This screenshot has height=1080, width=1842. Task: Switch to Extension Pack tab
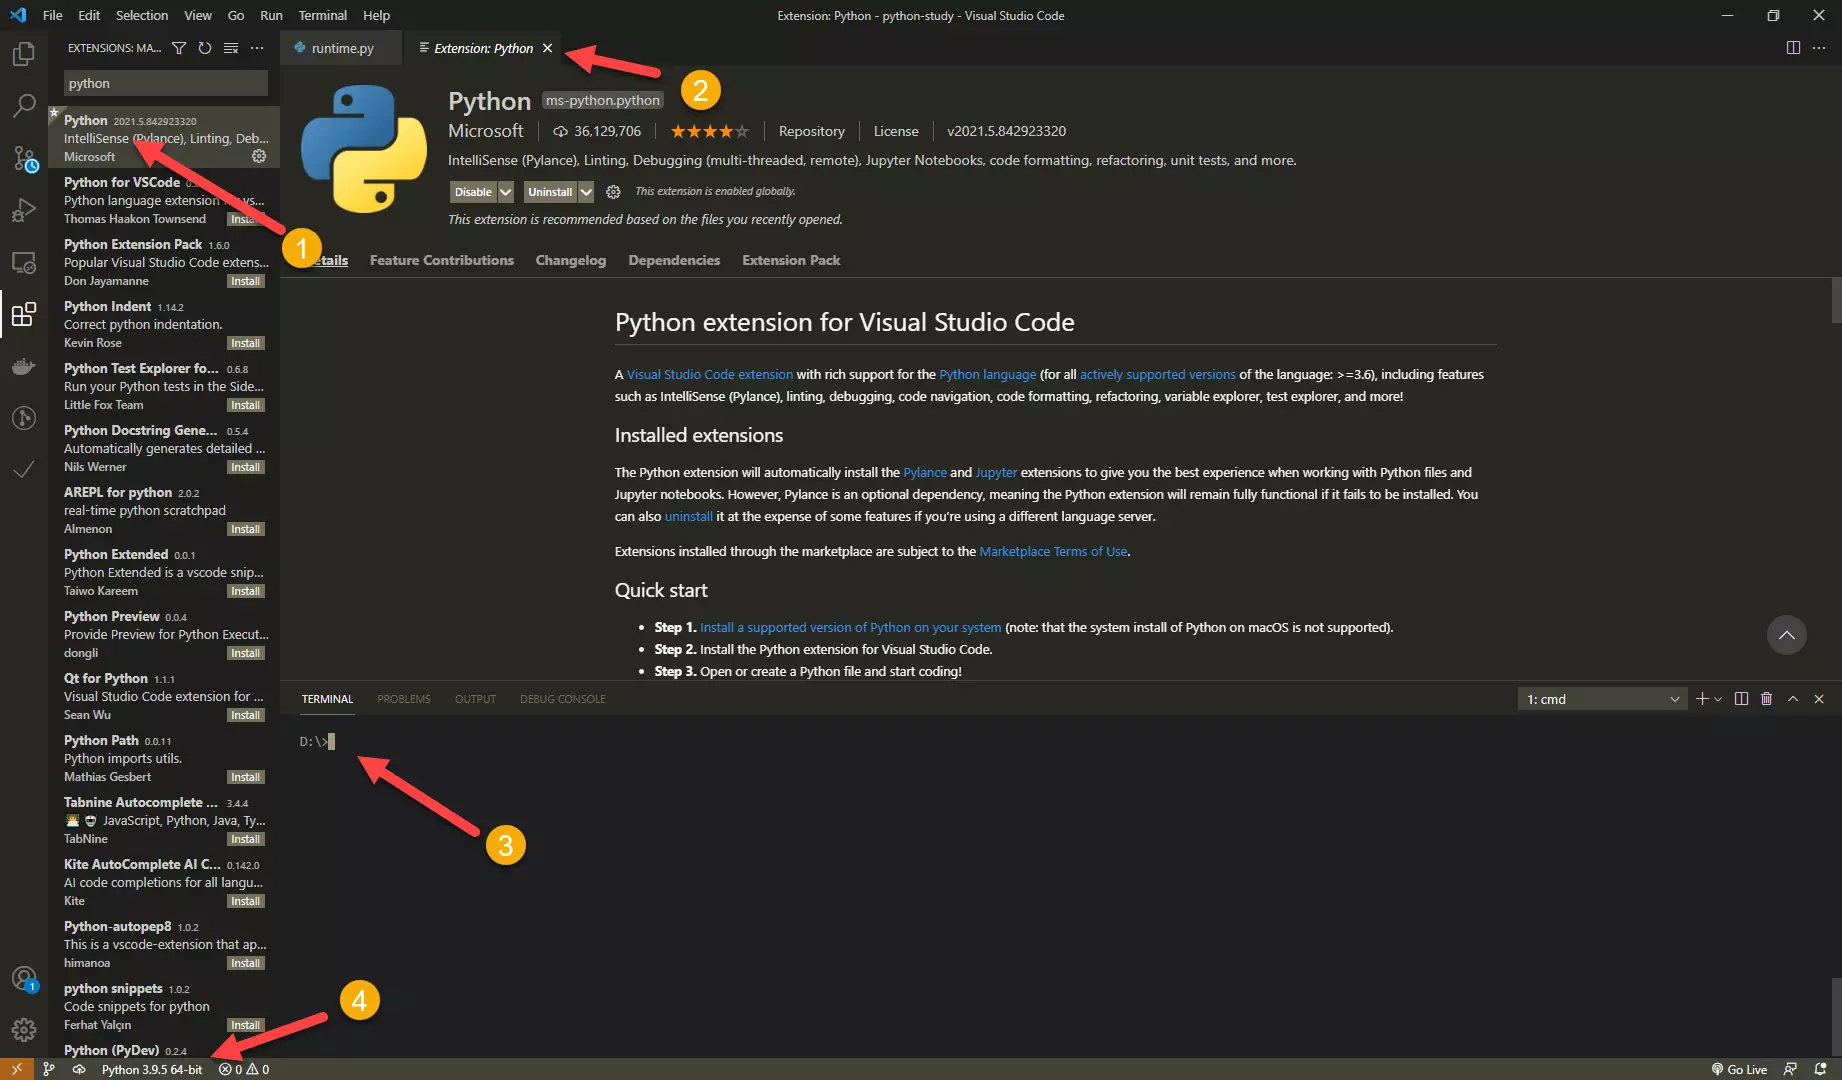[791, 260]
